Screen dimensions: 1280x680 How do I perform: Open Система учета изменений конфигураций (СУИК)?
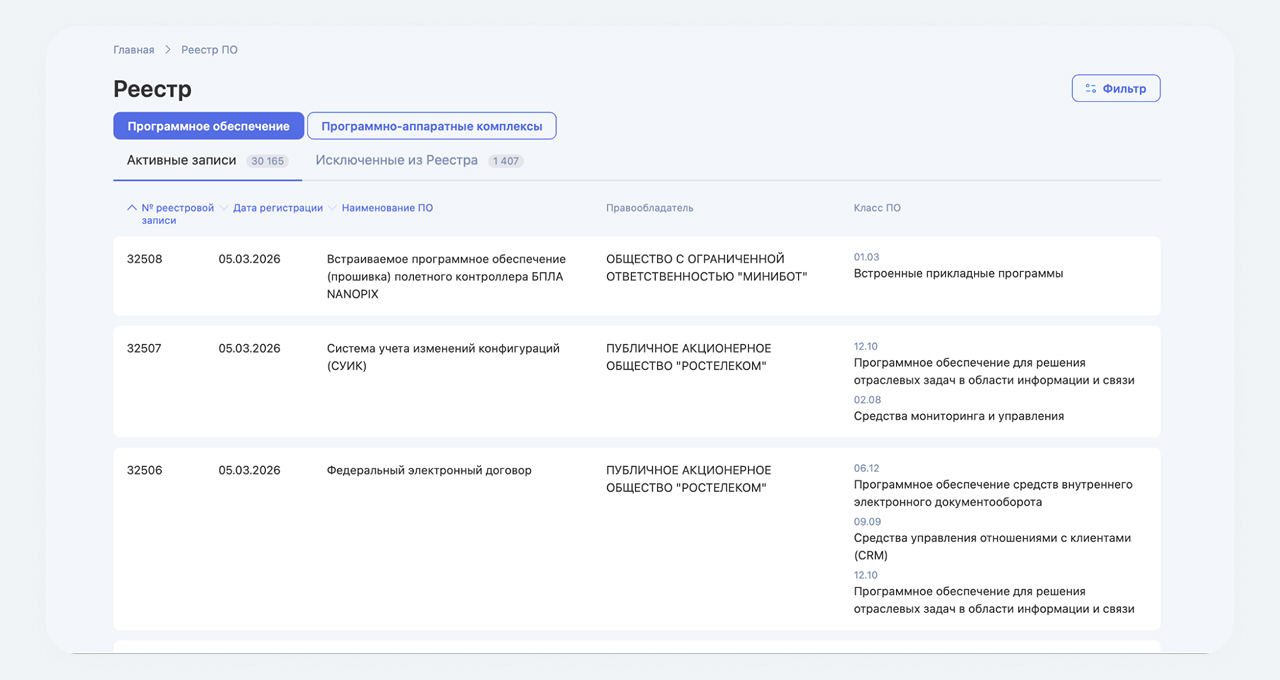coord(443,357)
